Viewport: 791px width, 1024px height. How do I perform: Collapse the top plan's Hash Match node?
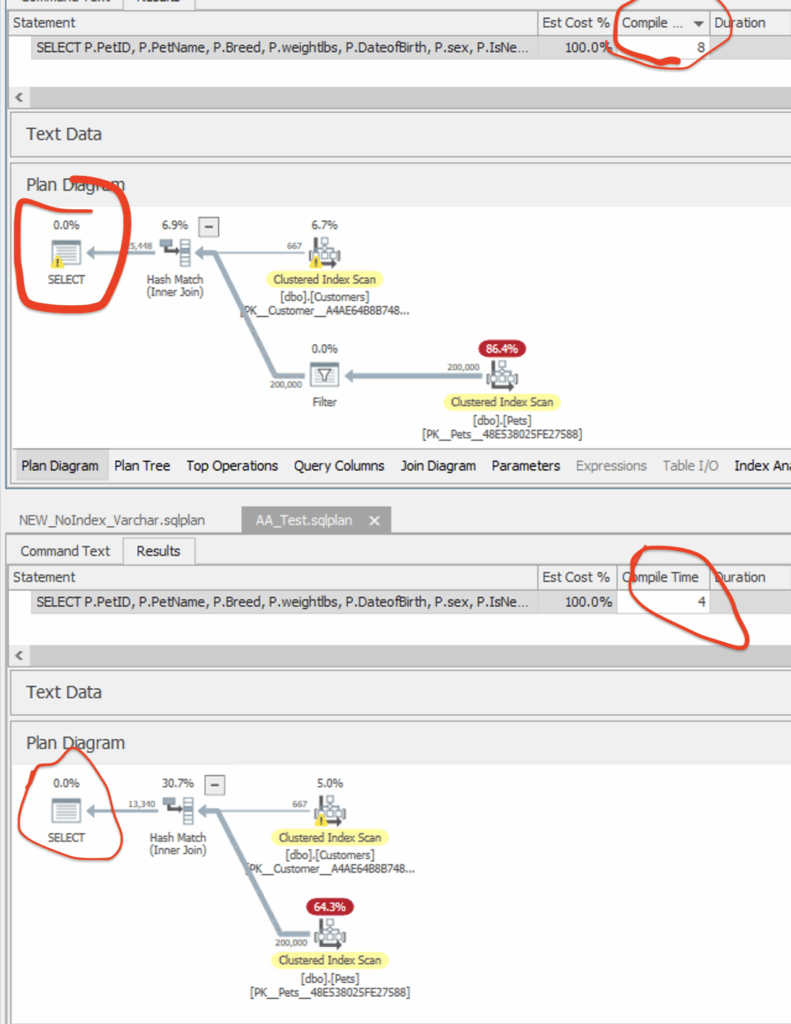tap(209, 226)
